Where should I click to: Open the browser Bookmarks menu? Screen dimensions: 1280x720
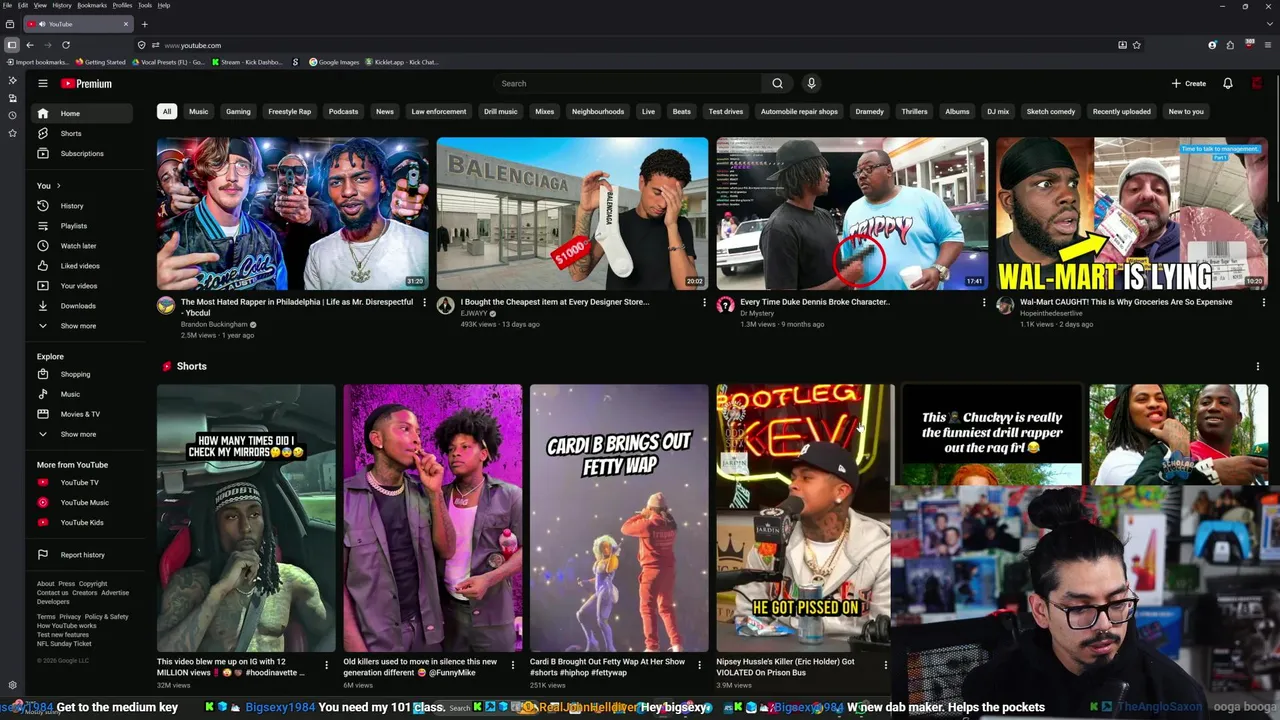92,5
